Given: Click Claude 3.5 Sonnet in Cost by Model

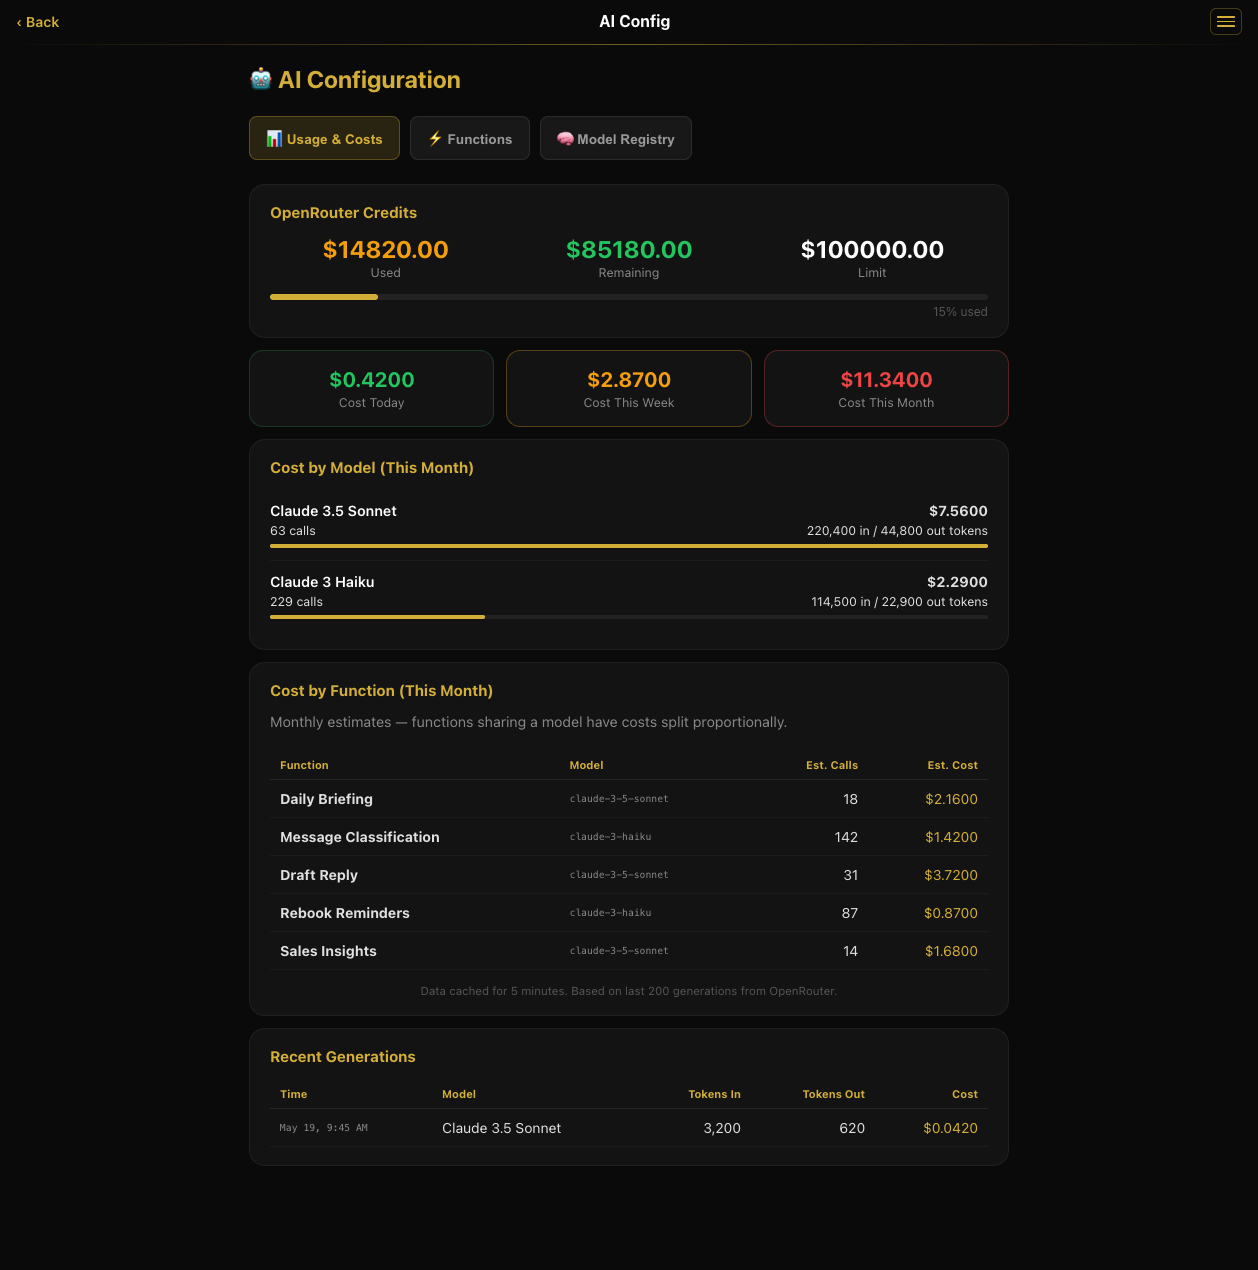Looking at the screenshot, I should point(333,511).
